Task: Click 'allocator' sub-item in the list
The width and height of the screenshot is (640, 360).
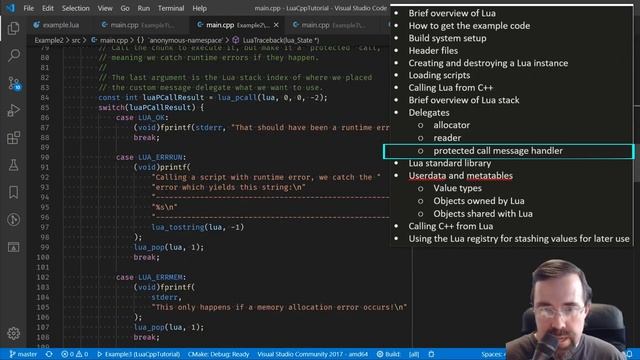Action: coord(451,125)
